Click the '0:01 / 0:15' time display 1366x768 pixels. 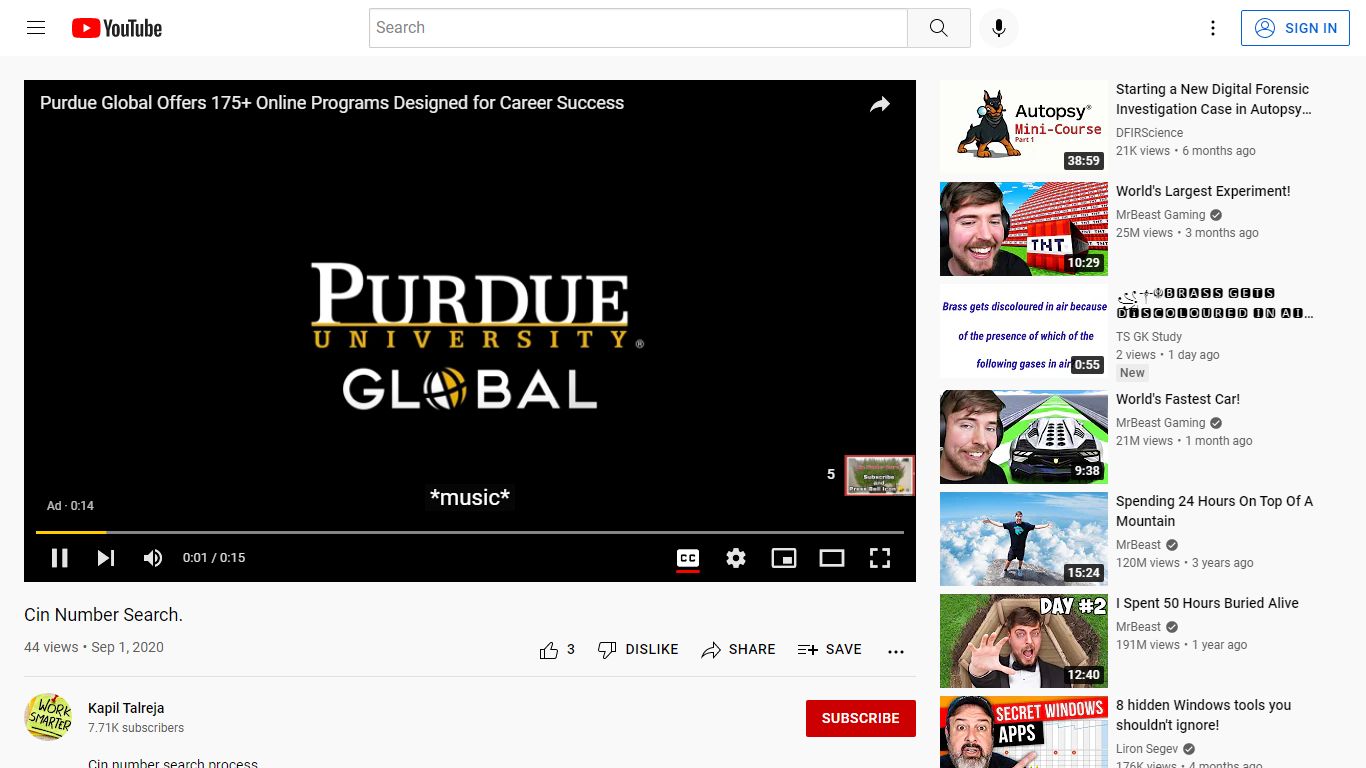click(214, 558)
